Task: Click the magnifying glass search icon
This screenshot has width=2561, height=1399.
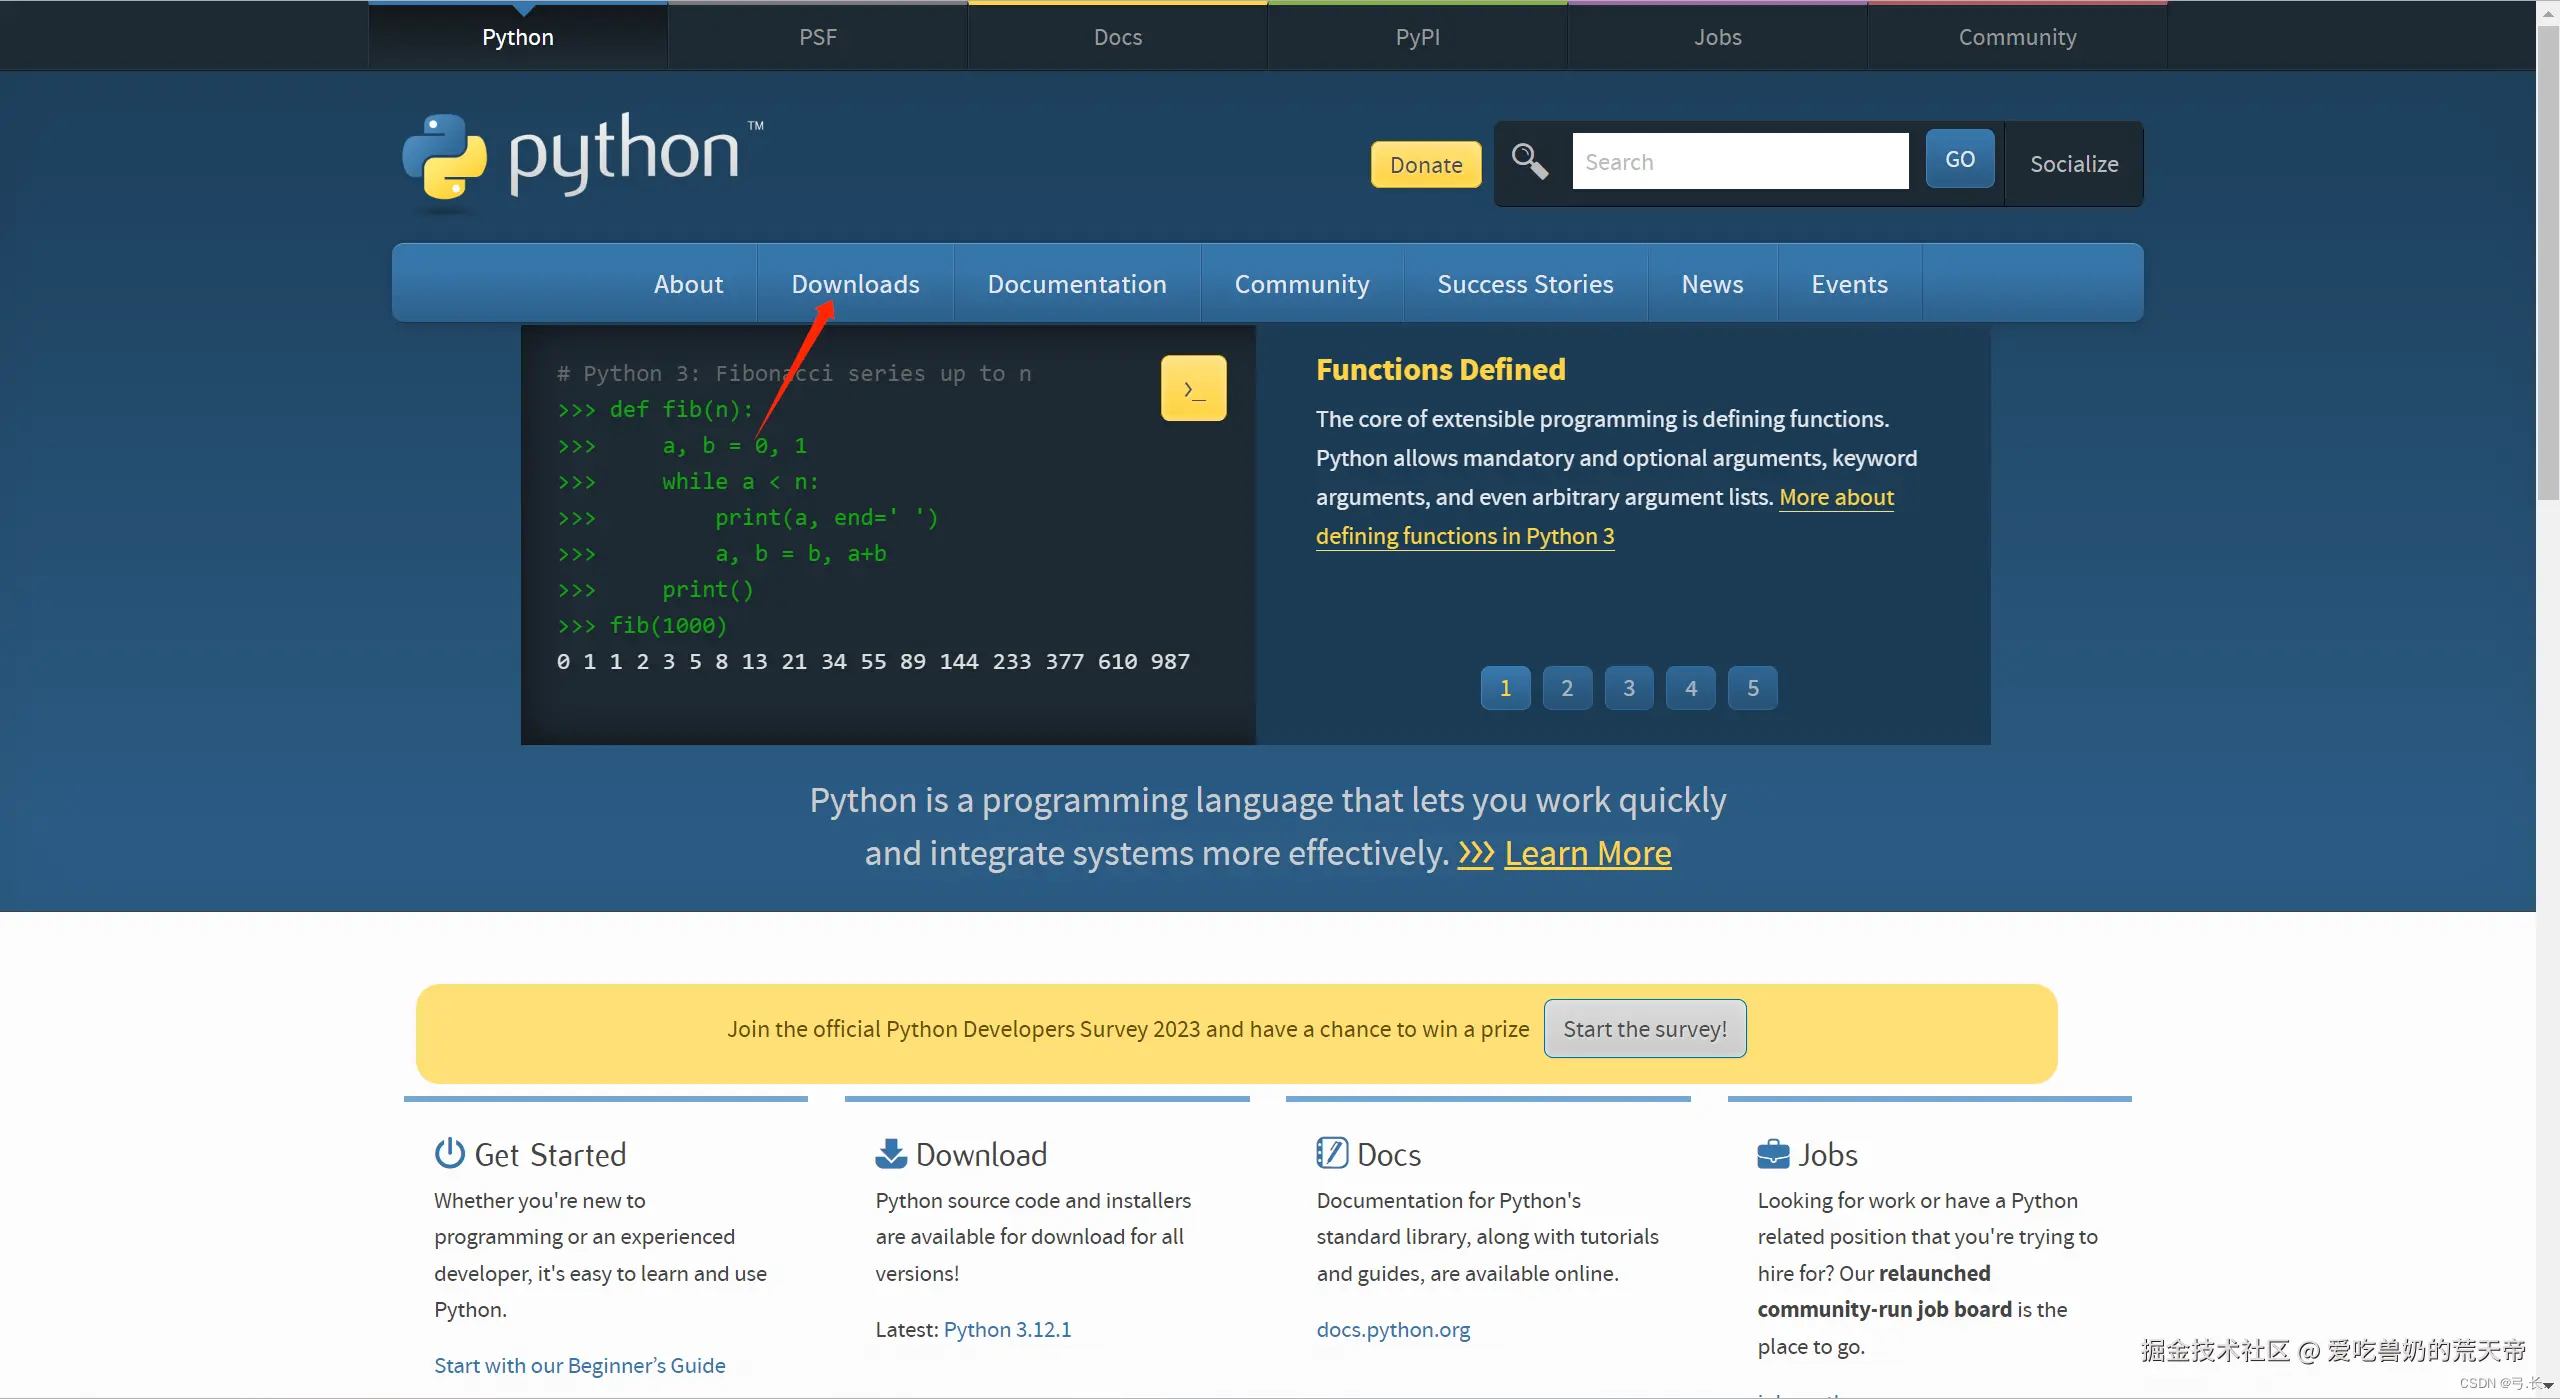Action: coord(1529,161)
